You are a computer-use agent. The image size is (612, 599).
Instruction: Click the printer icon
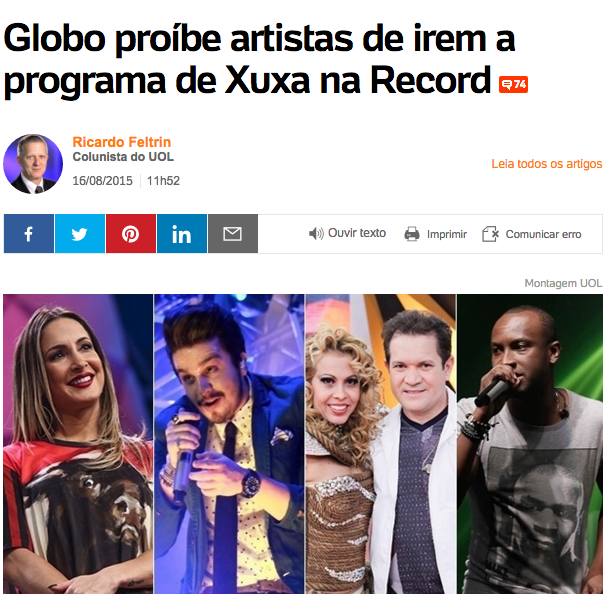[412, 234]
